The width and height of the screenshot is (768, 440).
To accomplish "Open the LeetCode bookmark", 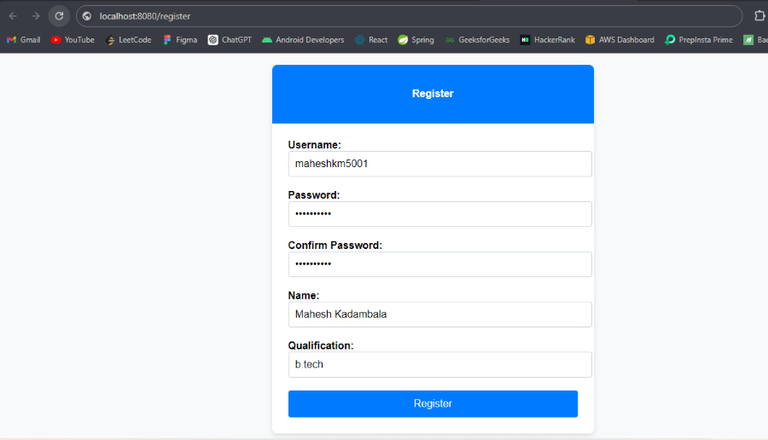I will click(129, 40).
